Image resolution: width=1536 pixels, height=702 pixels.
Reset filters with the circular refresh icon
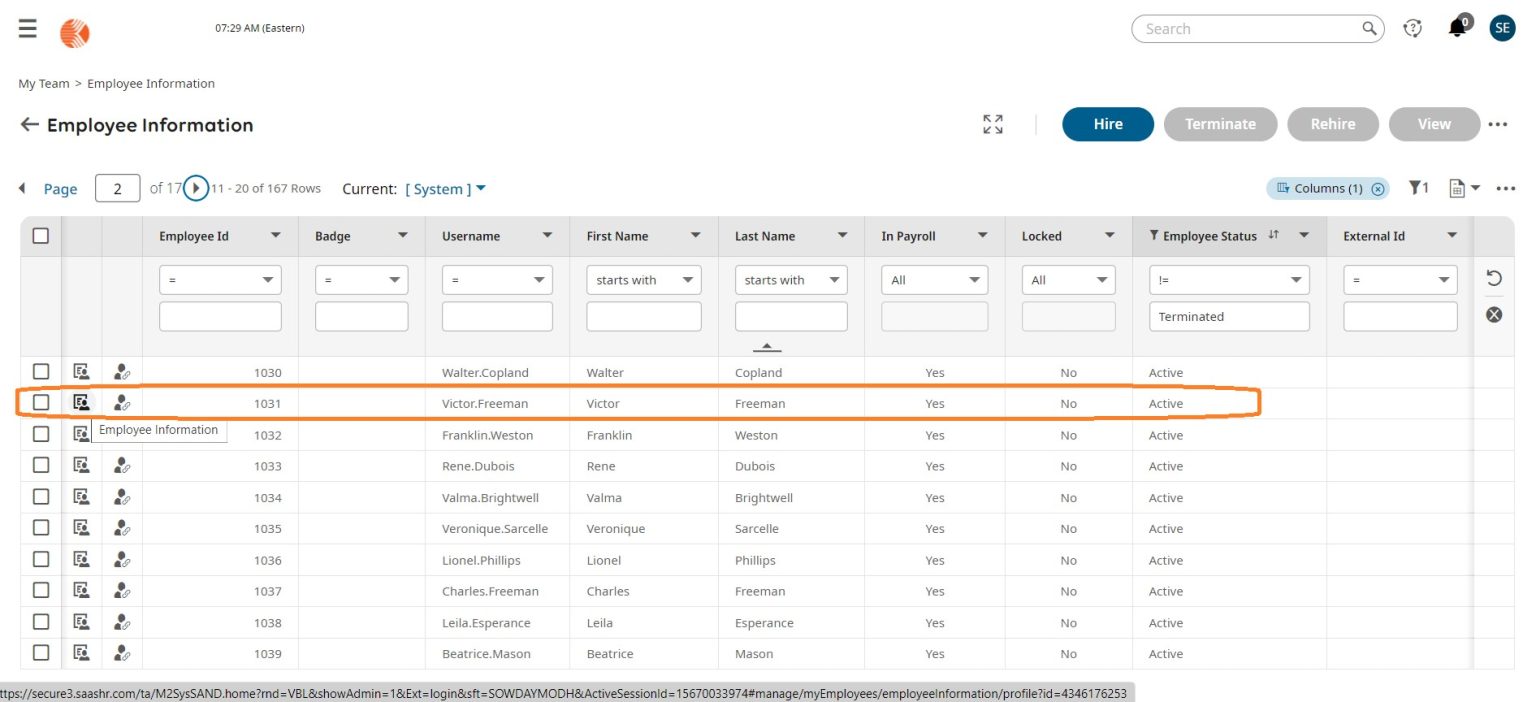click(1493, 278)
